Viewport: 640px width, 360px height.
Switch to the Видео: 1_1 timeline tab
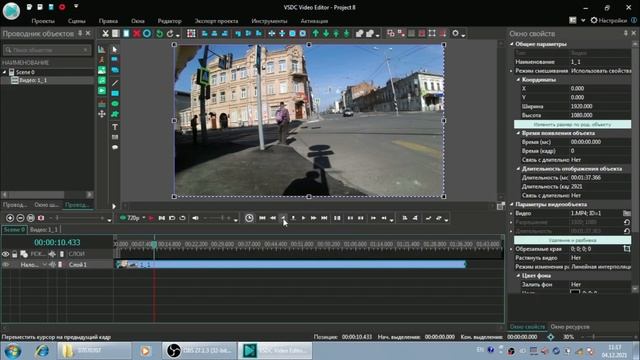pos(44,229)
